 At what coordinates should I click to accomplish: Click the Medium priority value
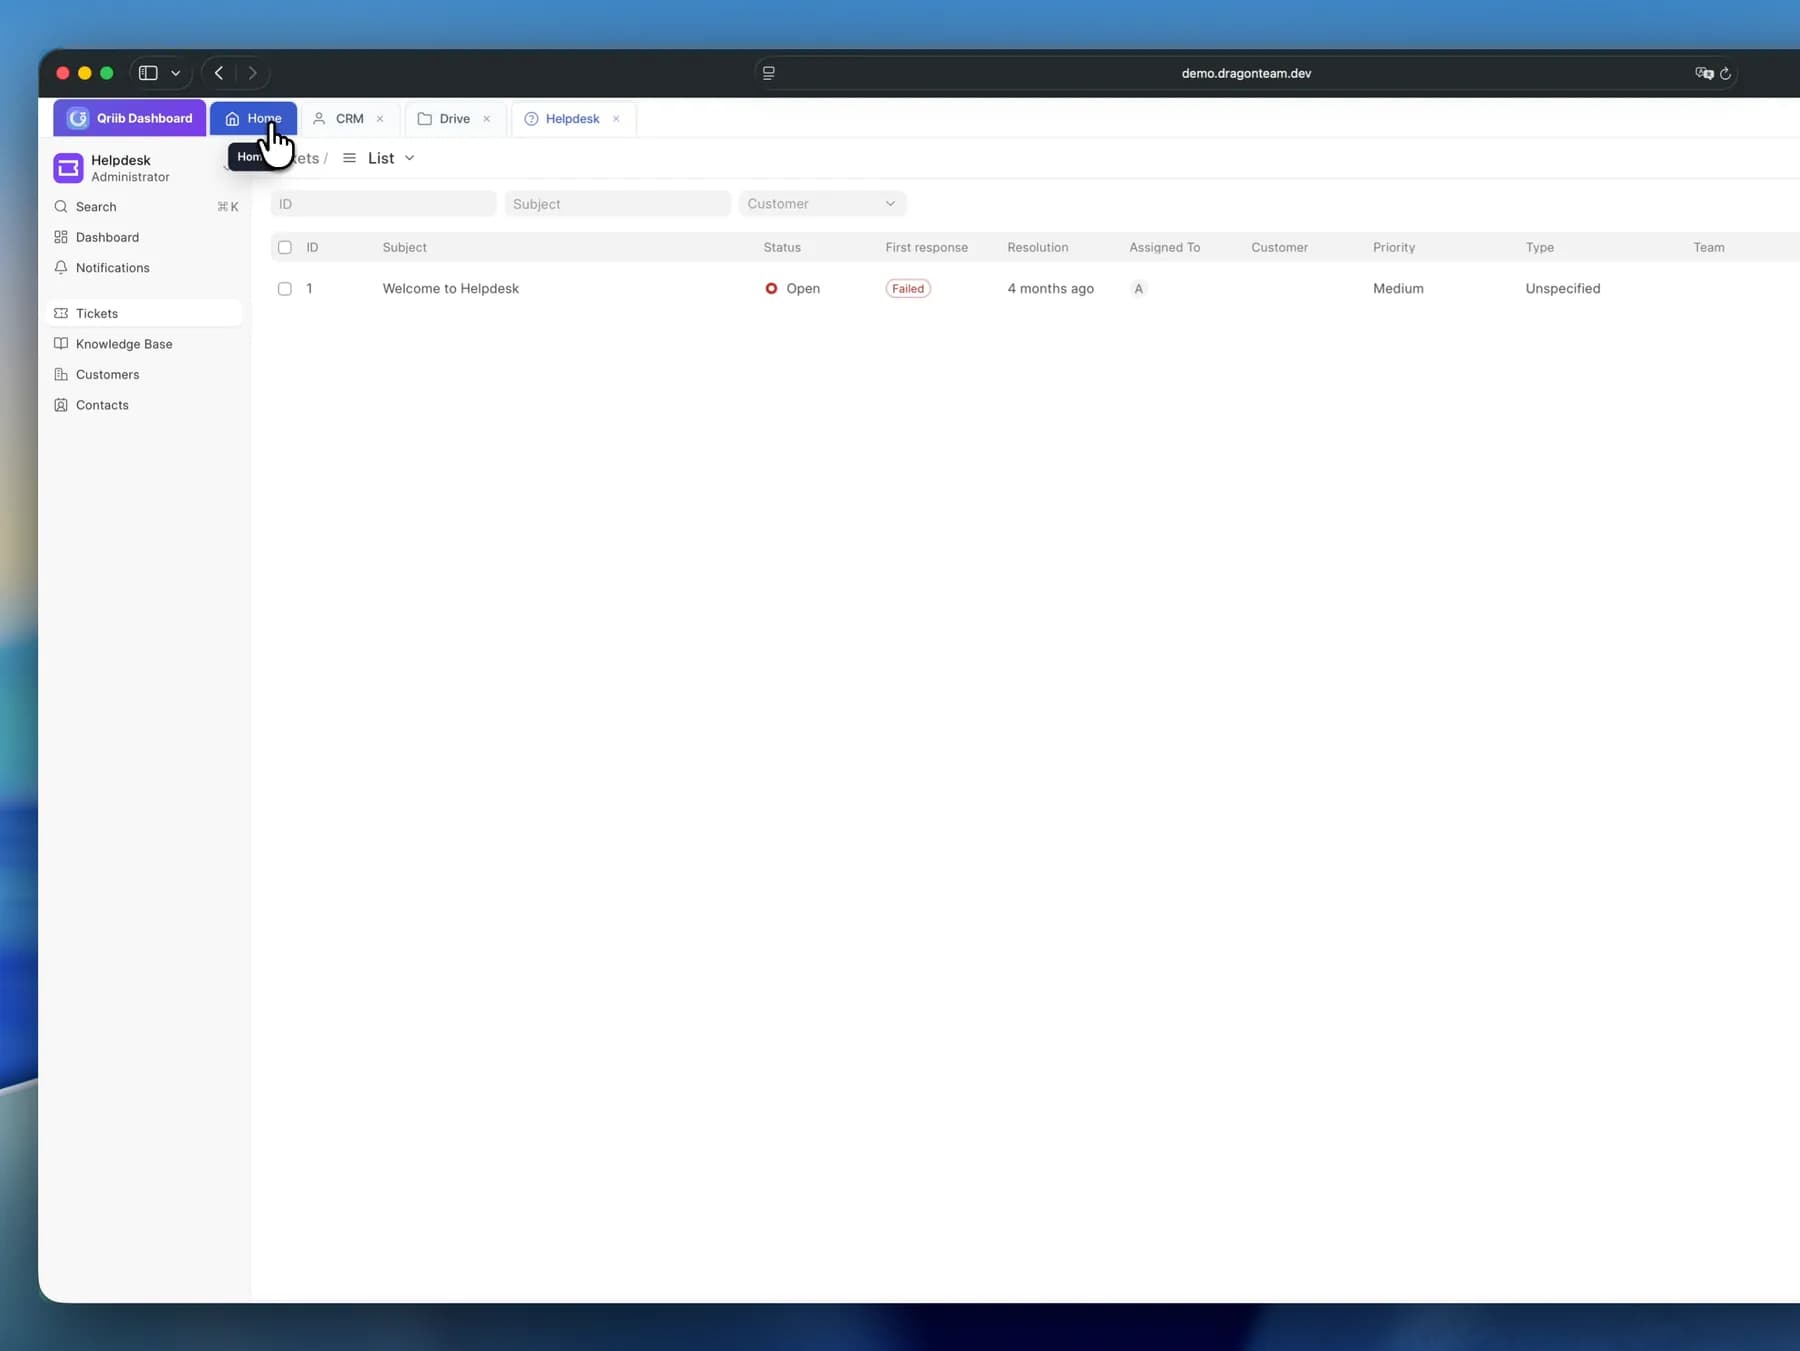[x=1398, y=289]
